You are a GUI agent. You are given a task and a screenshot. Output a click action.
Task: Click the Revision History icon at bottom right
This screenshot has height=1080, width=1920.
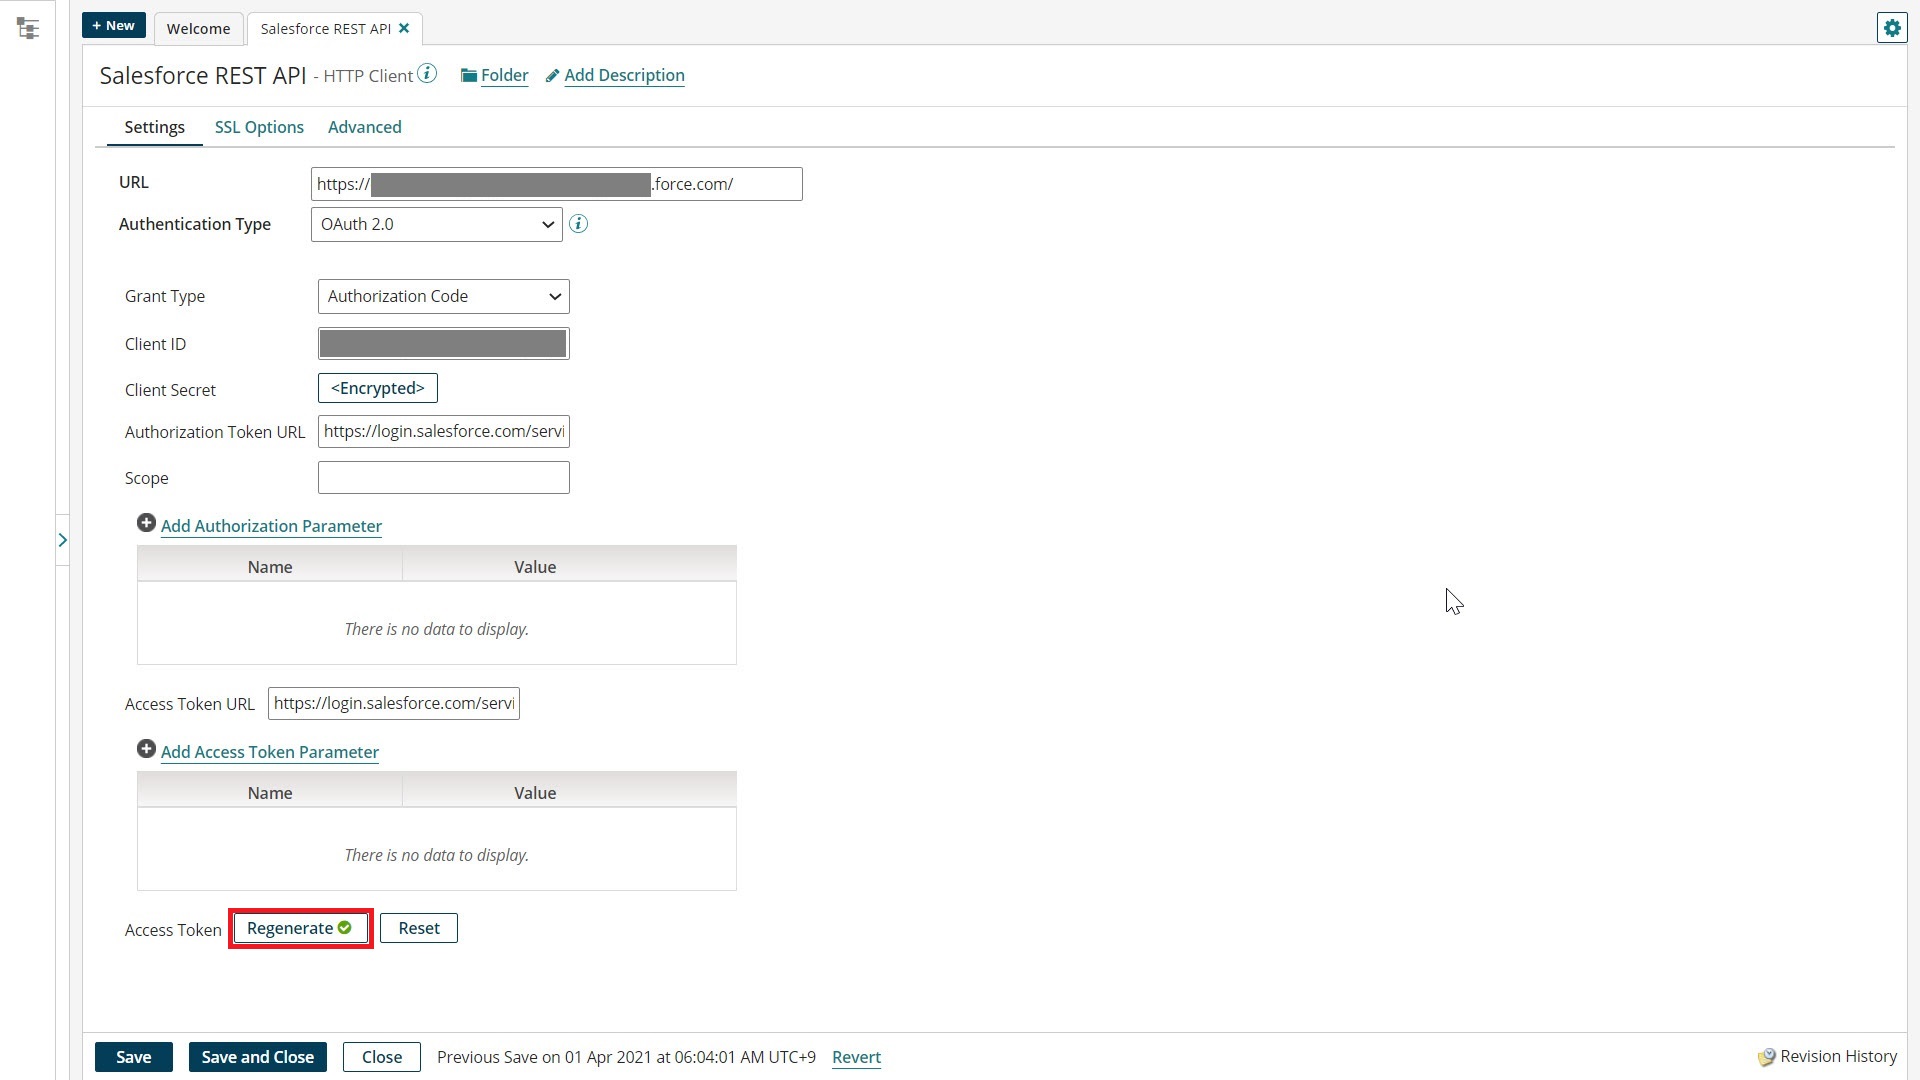coord(1766,1056)
